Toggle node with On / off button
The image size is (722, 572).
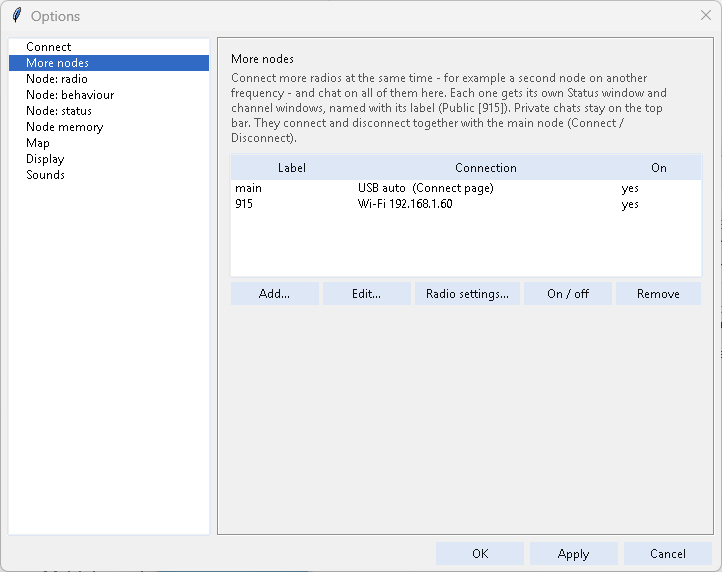point(568,294)
